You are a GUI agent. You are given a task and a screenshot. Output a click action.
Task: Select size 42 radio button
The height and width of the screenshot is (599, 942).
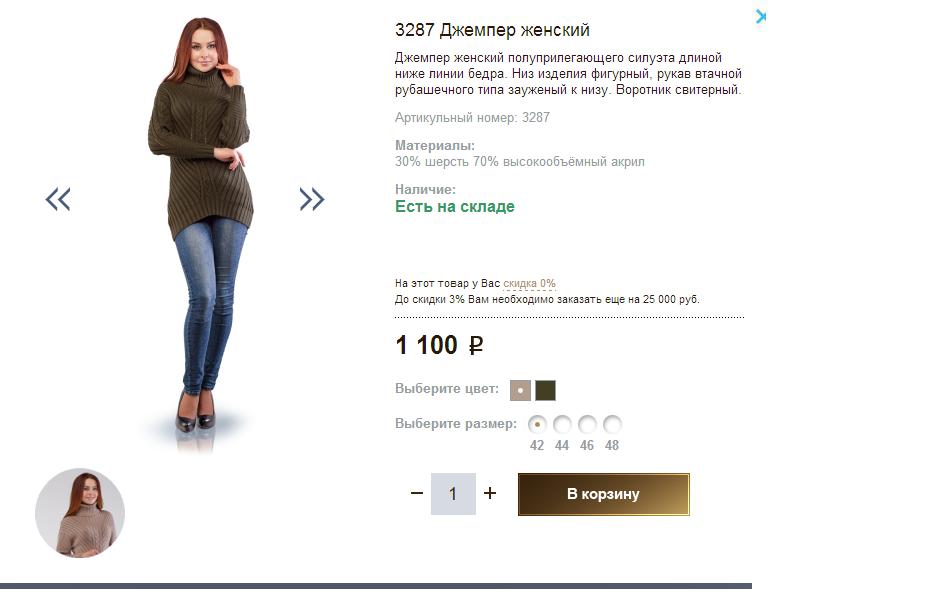537,424
